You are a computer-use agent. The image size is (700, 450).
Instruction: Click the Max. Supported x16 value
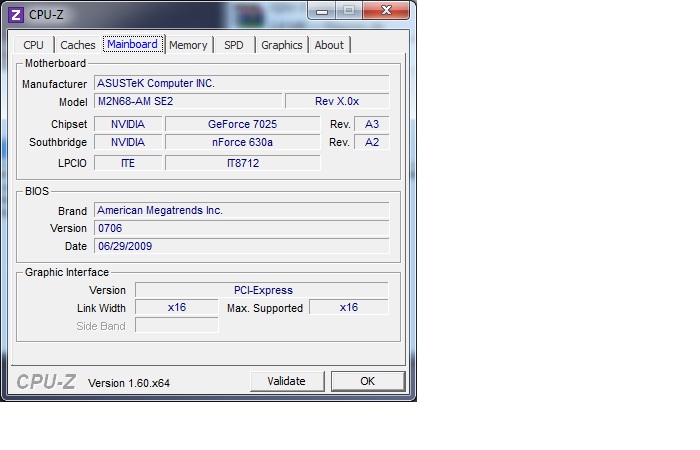(x=349, y=308)
